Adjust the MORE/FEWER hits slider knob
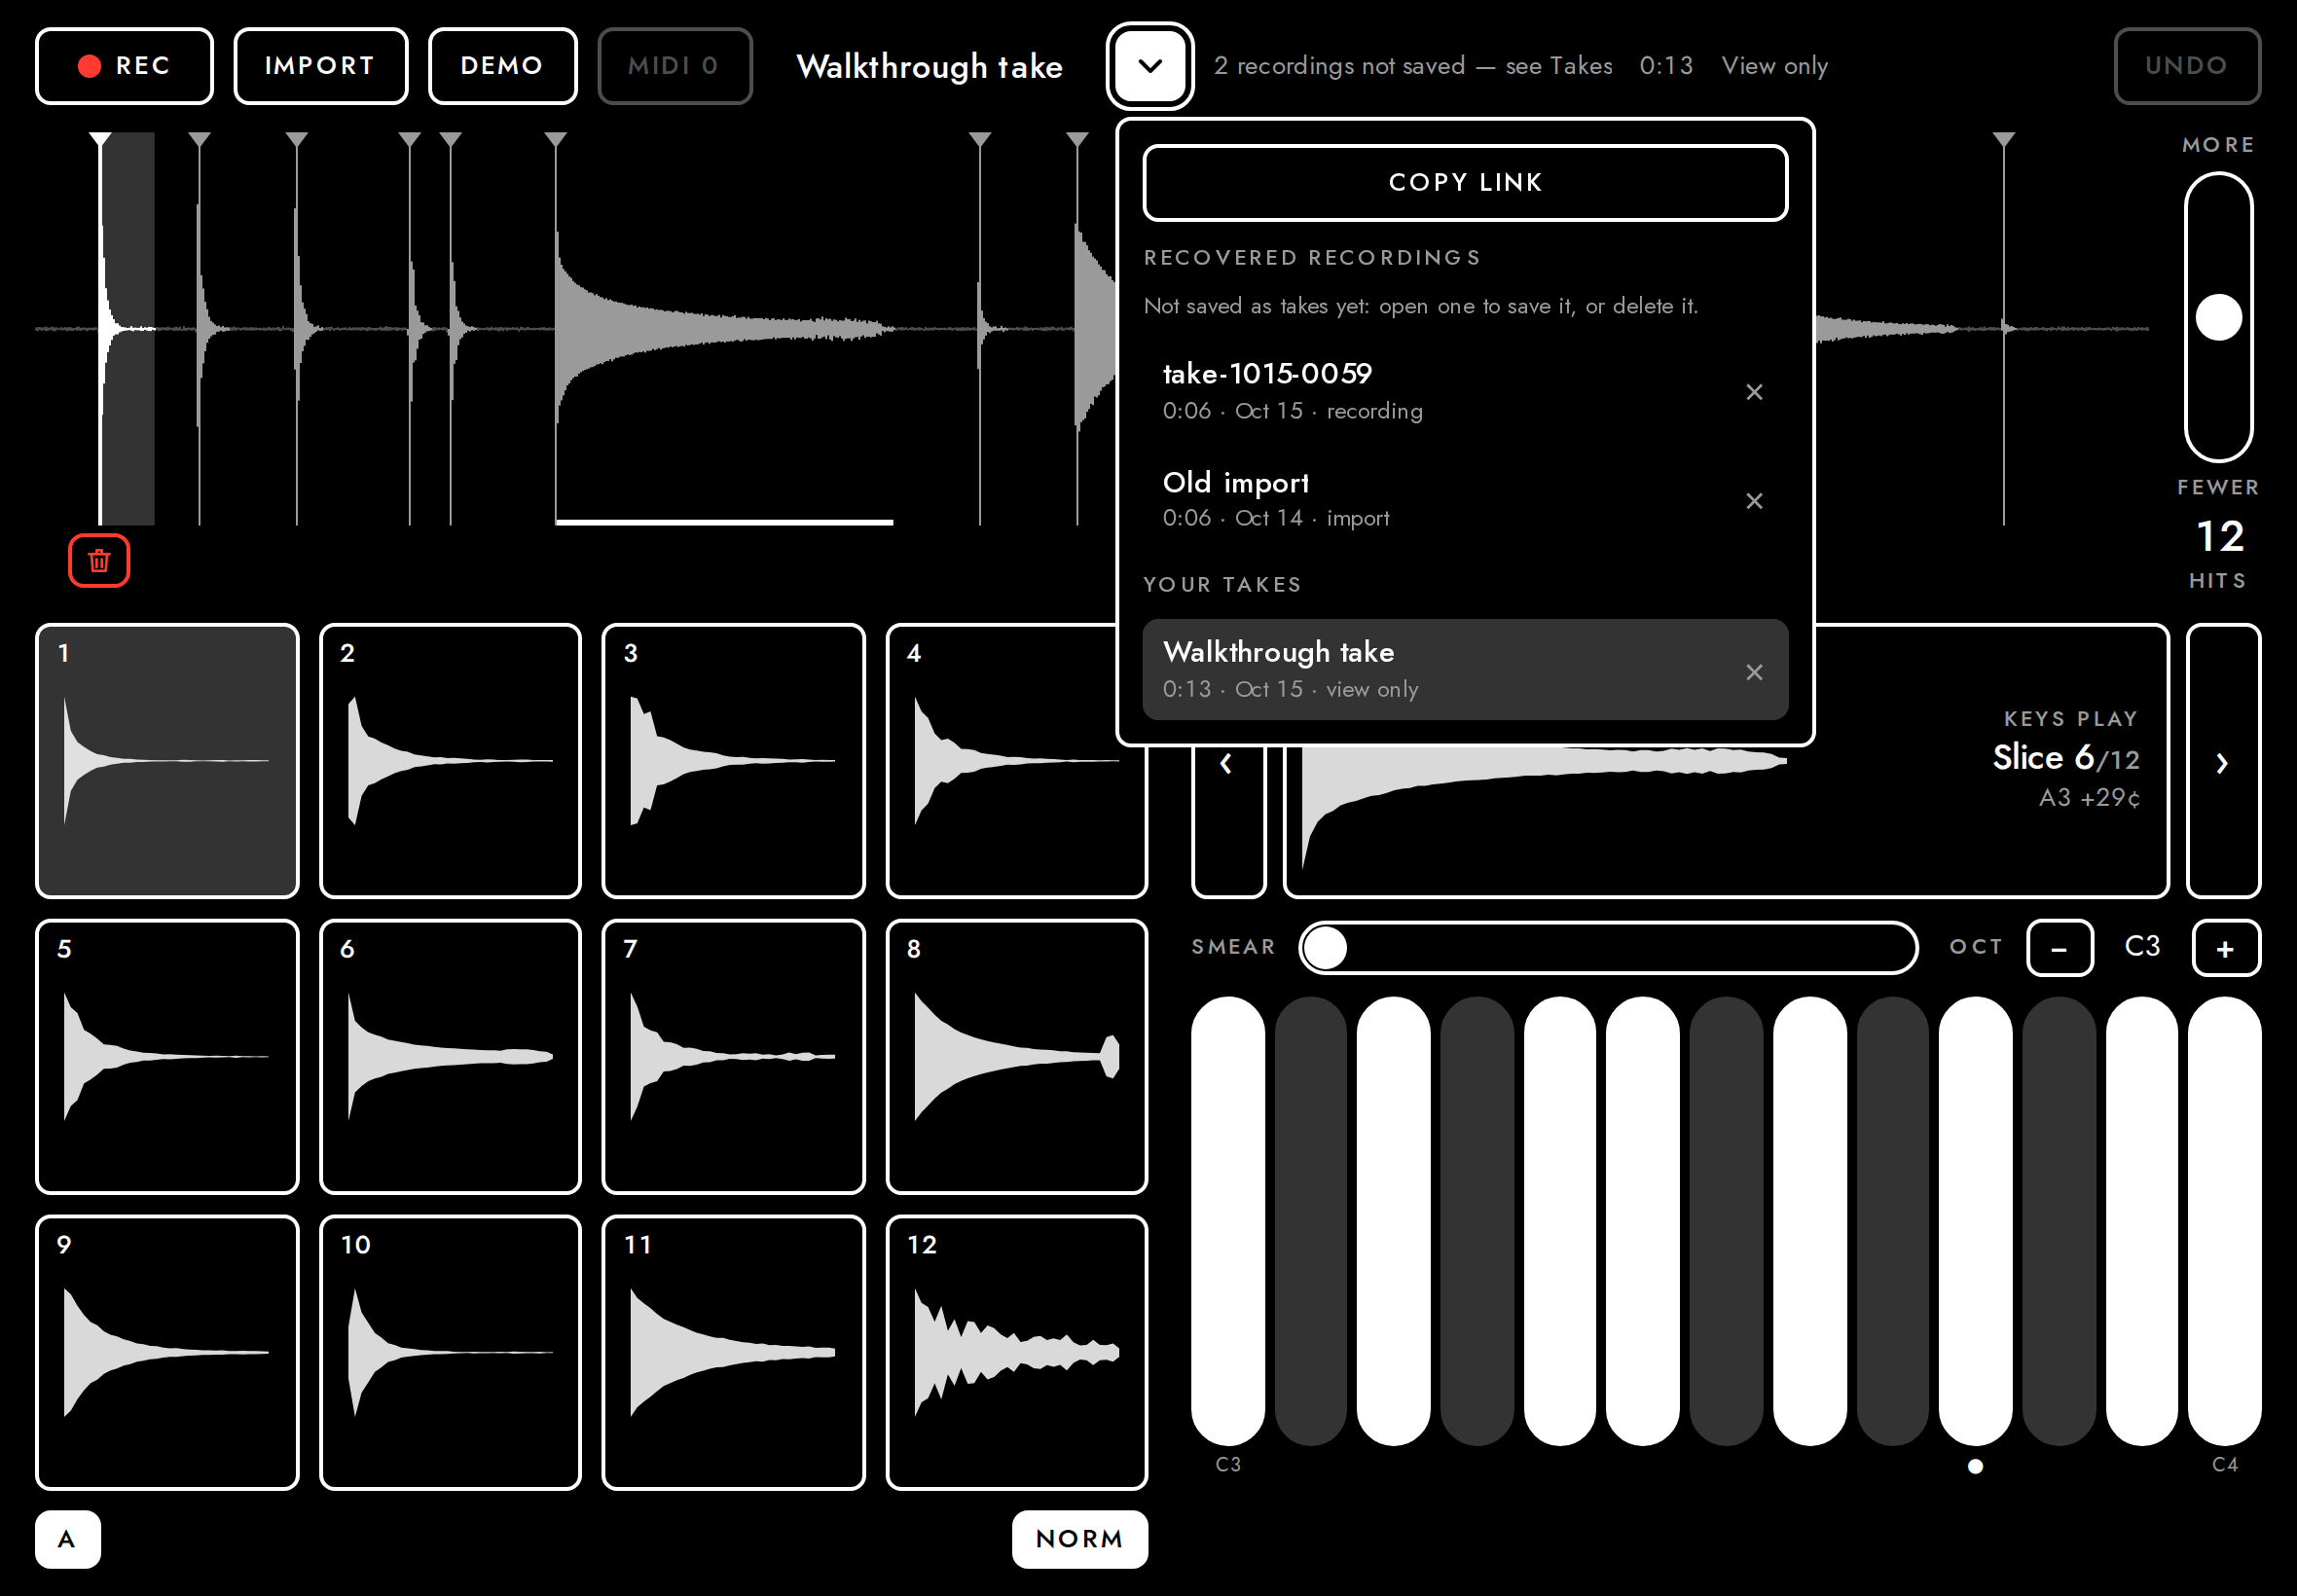Screen dimensions: 2297x1596 (2218, 318)
